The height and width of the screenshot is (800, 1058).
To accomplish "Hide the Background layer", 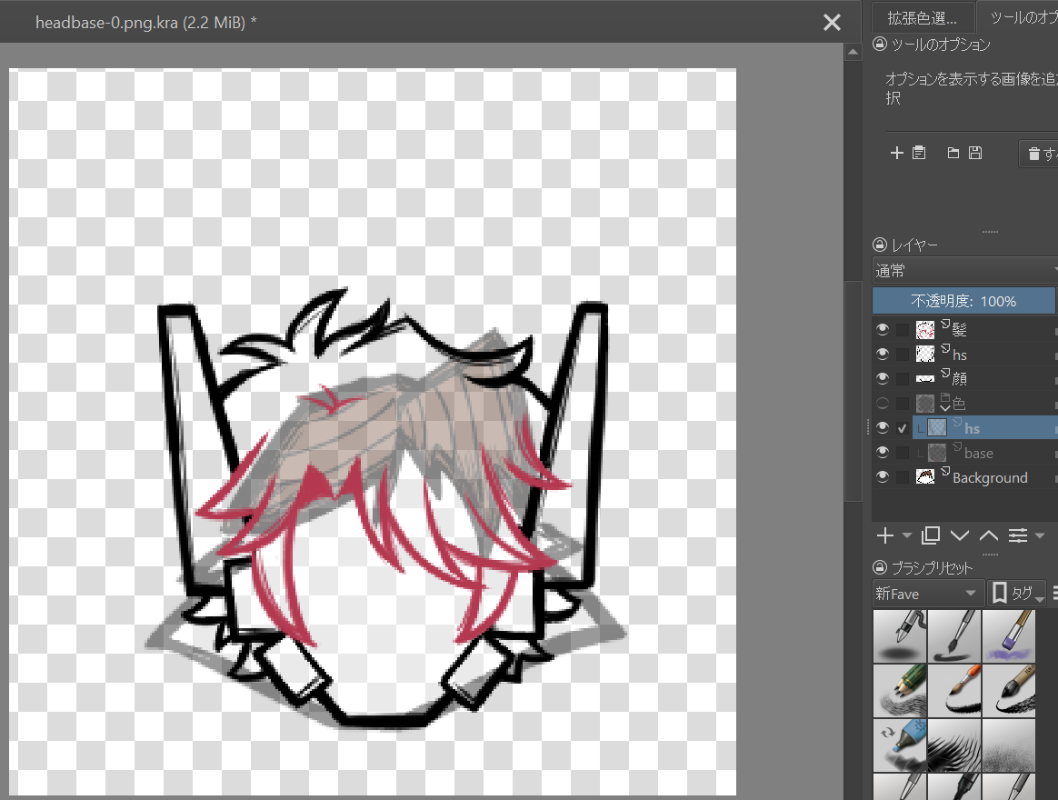I will (882, 477).
